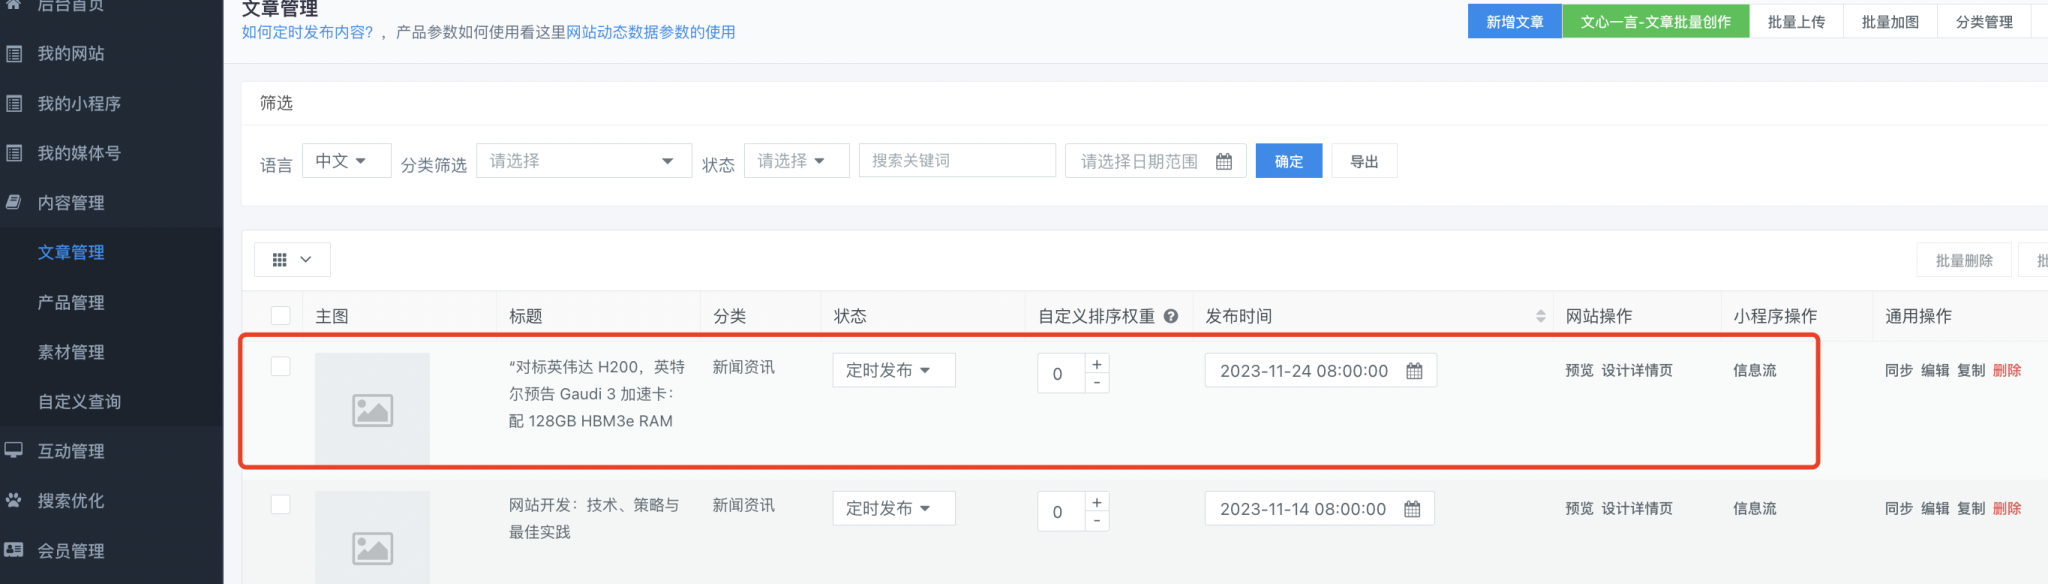The height and width of the screenshot is (584, 2048).
Task: Open the grid column view selector
Action: coord(291,260)
